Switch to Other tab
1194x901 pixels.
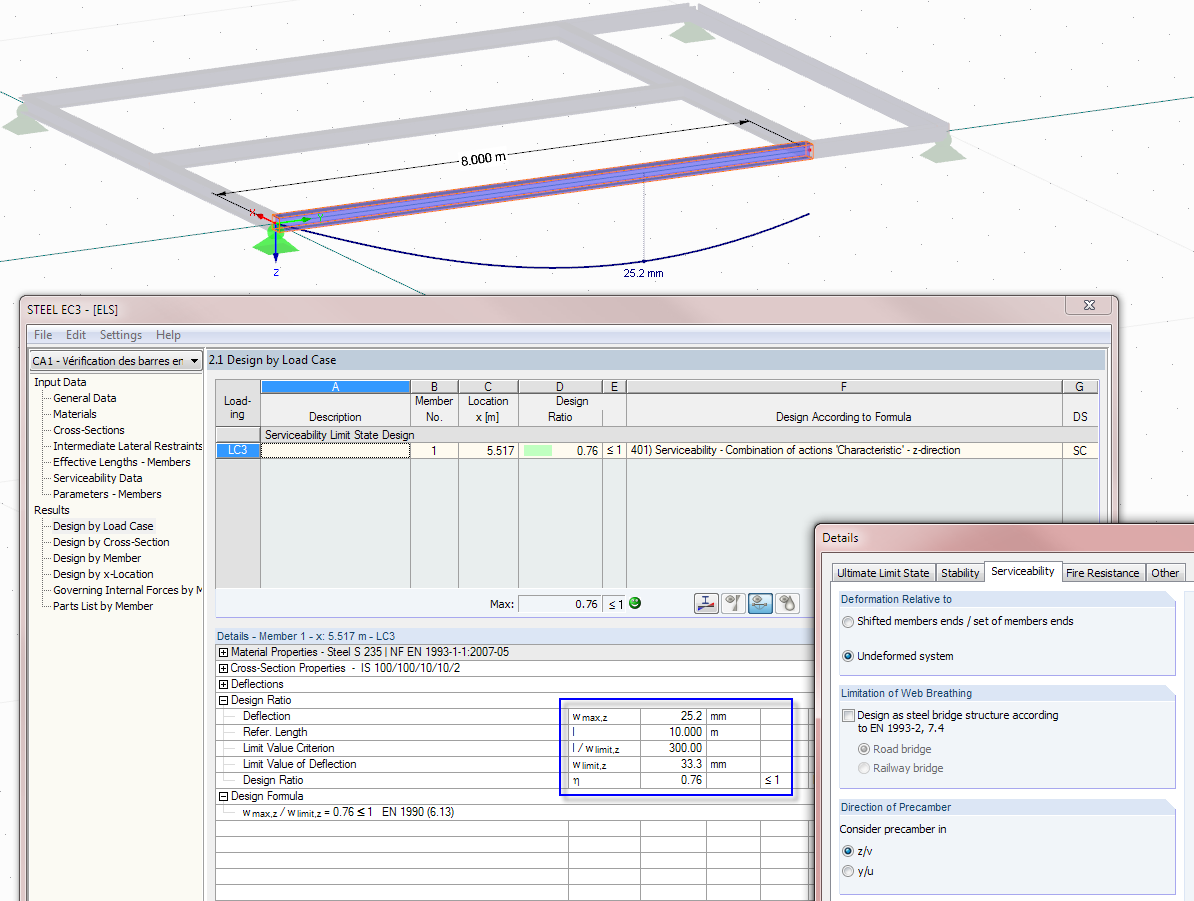click(x=1164, y=573)
